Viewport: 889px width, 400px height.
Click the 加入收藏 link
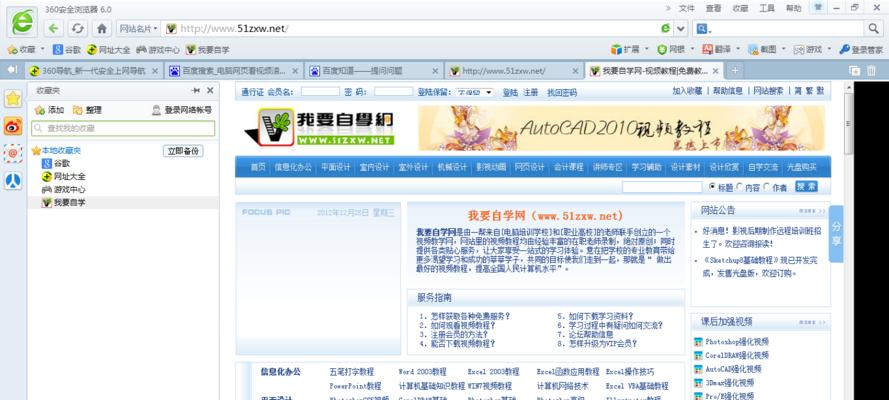(687, 91)
